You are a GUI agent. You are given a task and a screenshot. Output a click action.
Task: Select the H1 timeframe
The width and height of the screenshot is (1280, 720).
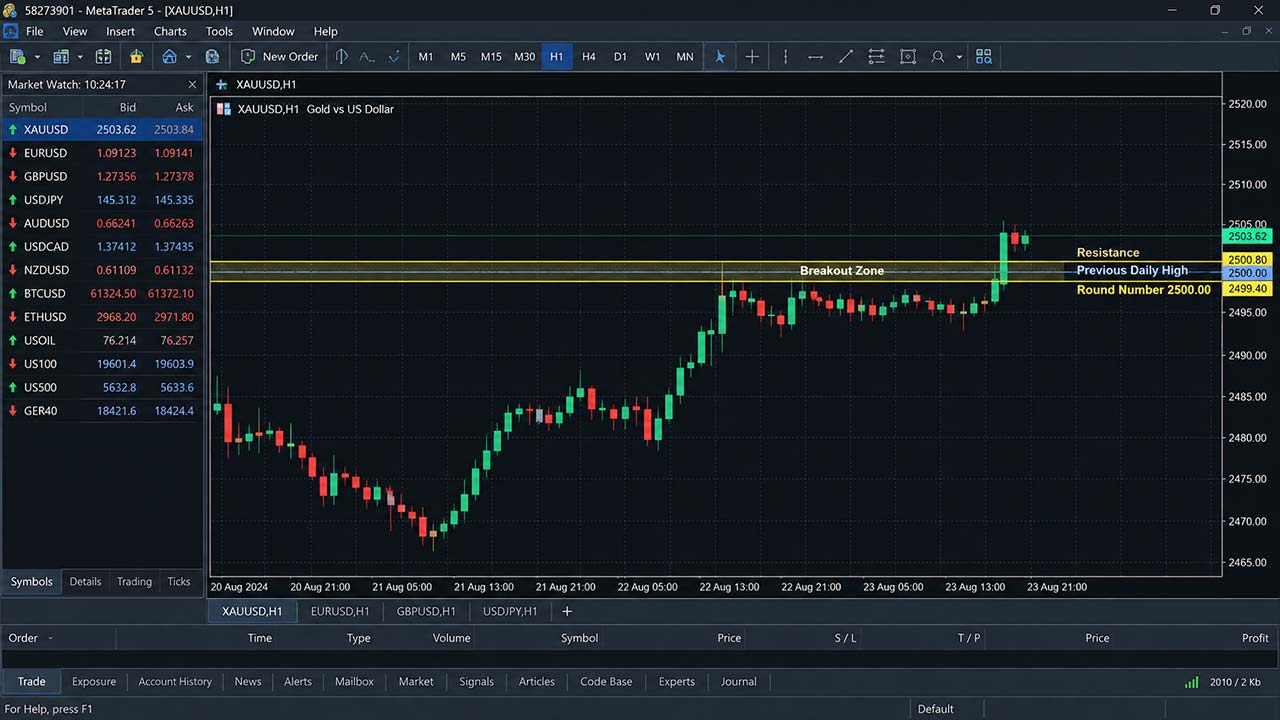pos(557,57)
